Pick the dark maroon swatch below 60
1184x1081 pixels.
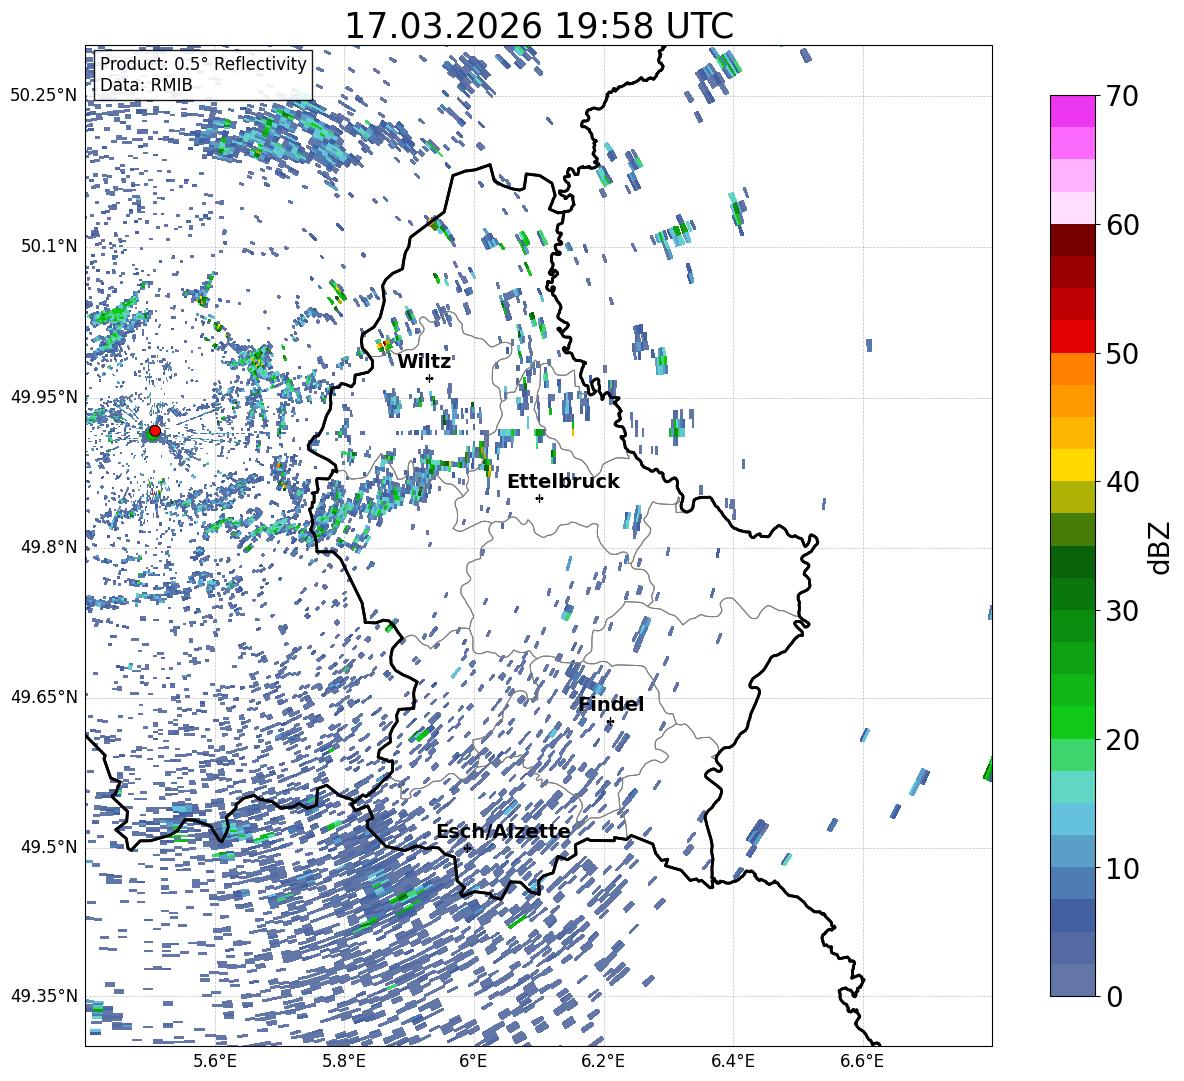click(x=1073, y=240)
